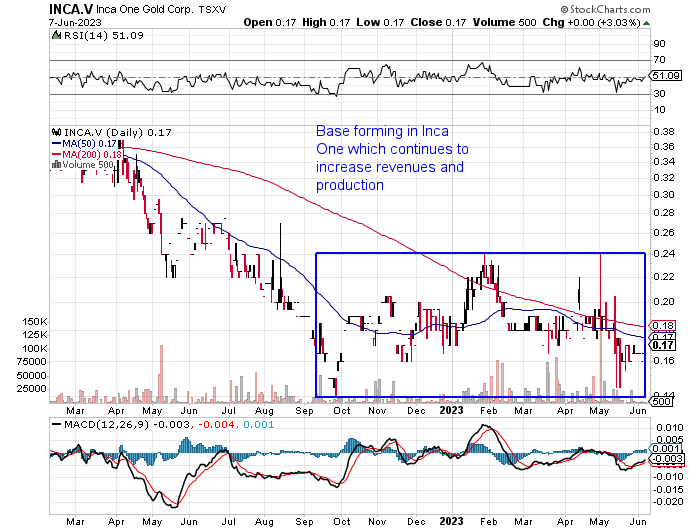The width and height of the screenshot is (700, 530).
Task: Click the Low 0.17 value
Action: [380, 22]
